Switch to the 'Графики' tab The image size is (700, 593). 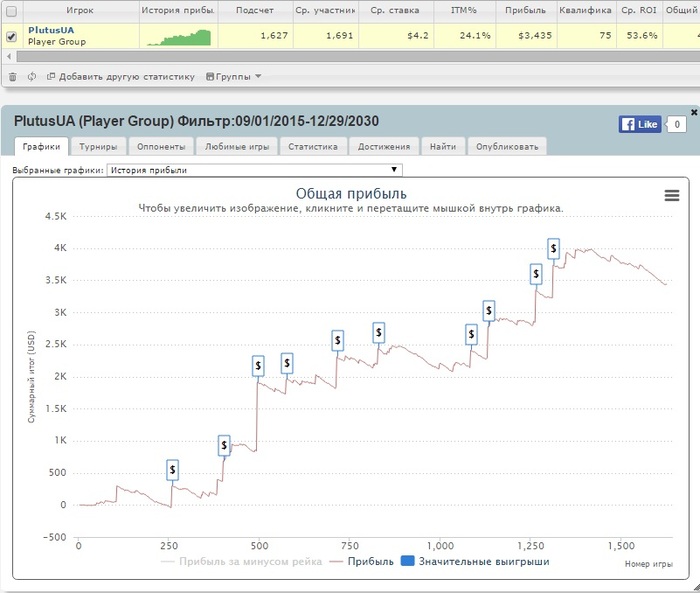(41, 146)
